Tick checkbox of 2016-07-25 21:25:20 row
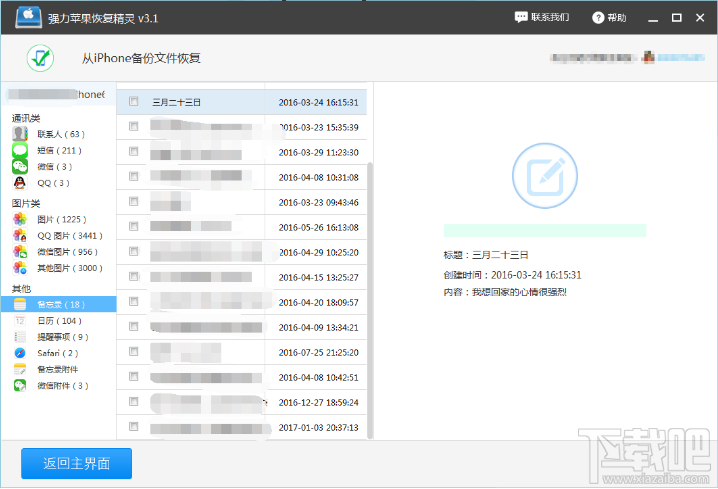Screen dimensions: 718x489 click(134, 351)
